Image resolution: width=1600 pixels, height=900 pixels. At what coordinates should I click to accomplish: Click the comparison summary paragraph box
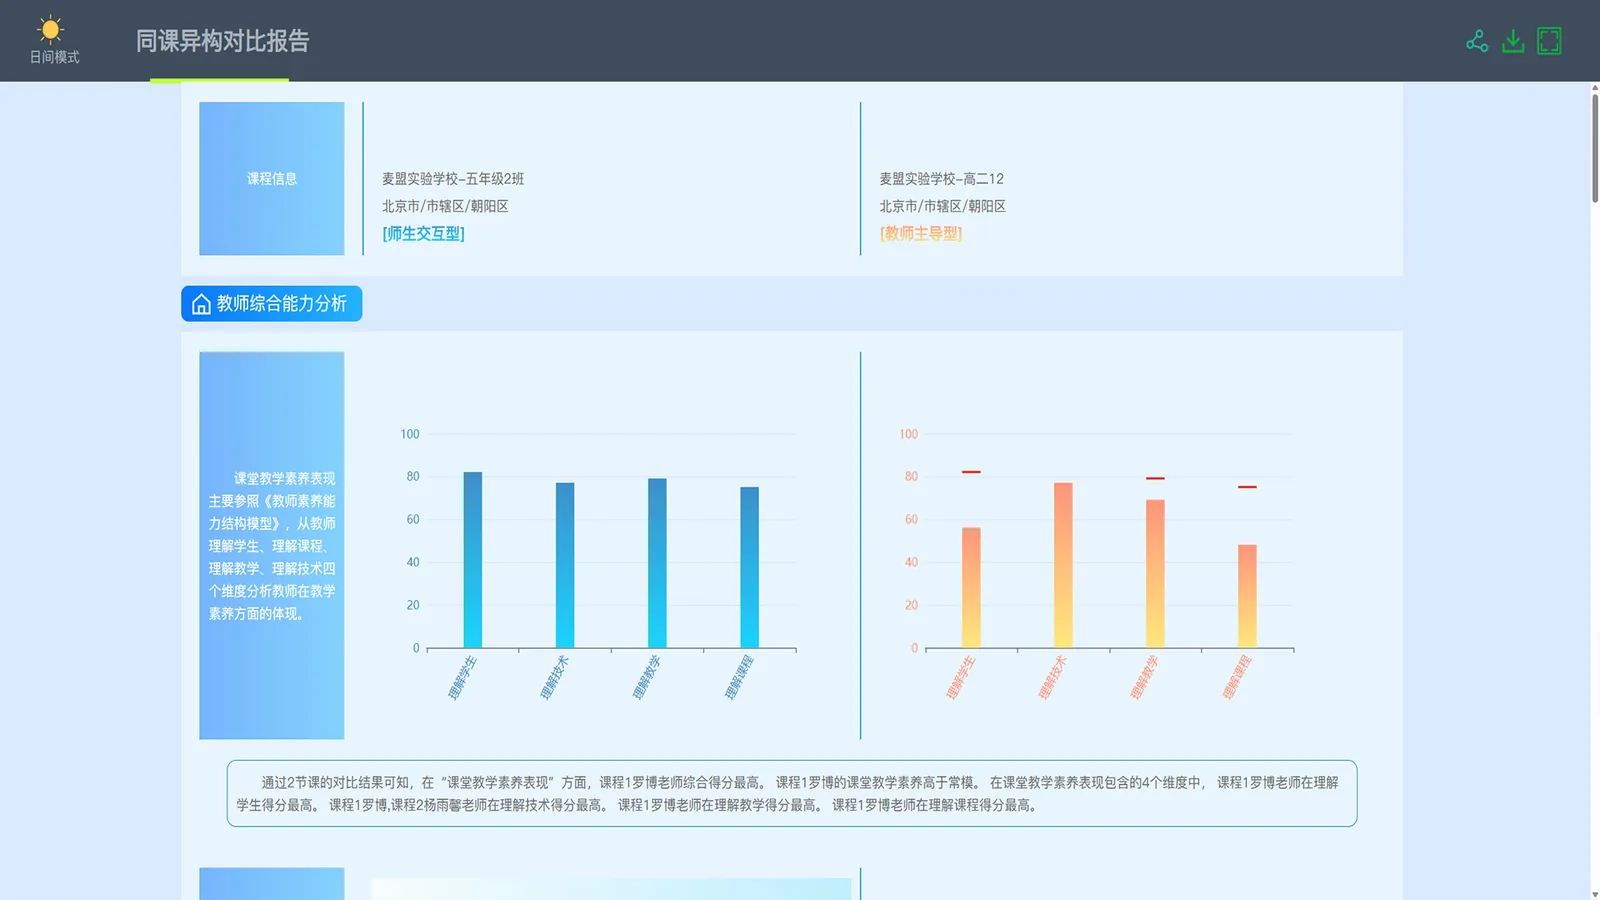click(x=792, y=794)
